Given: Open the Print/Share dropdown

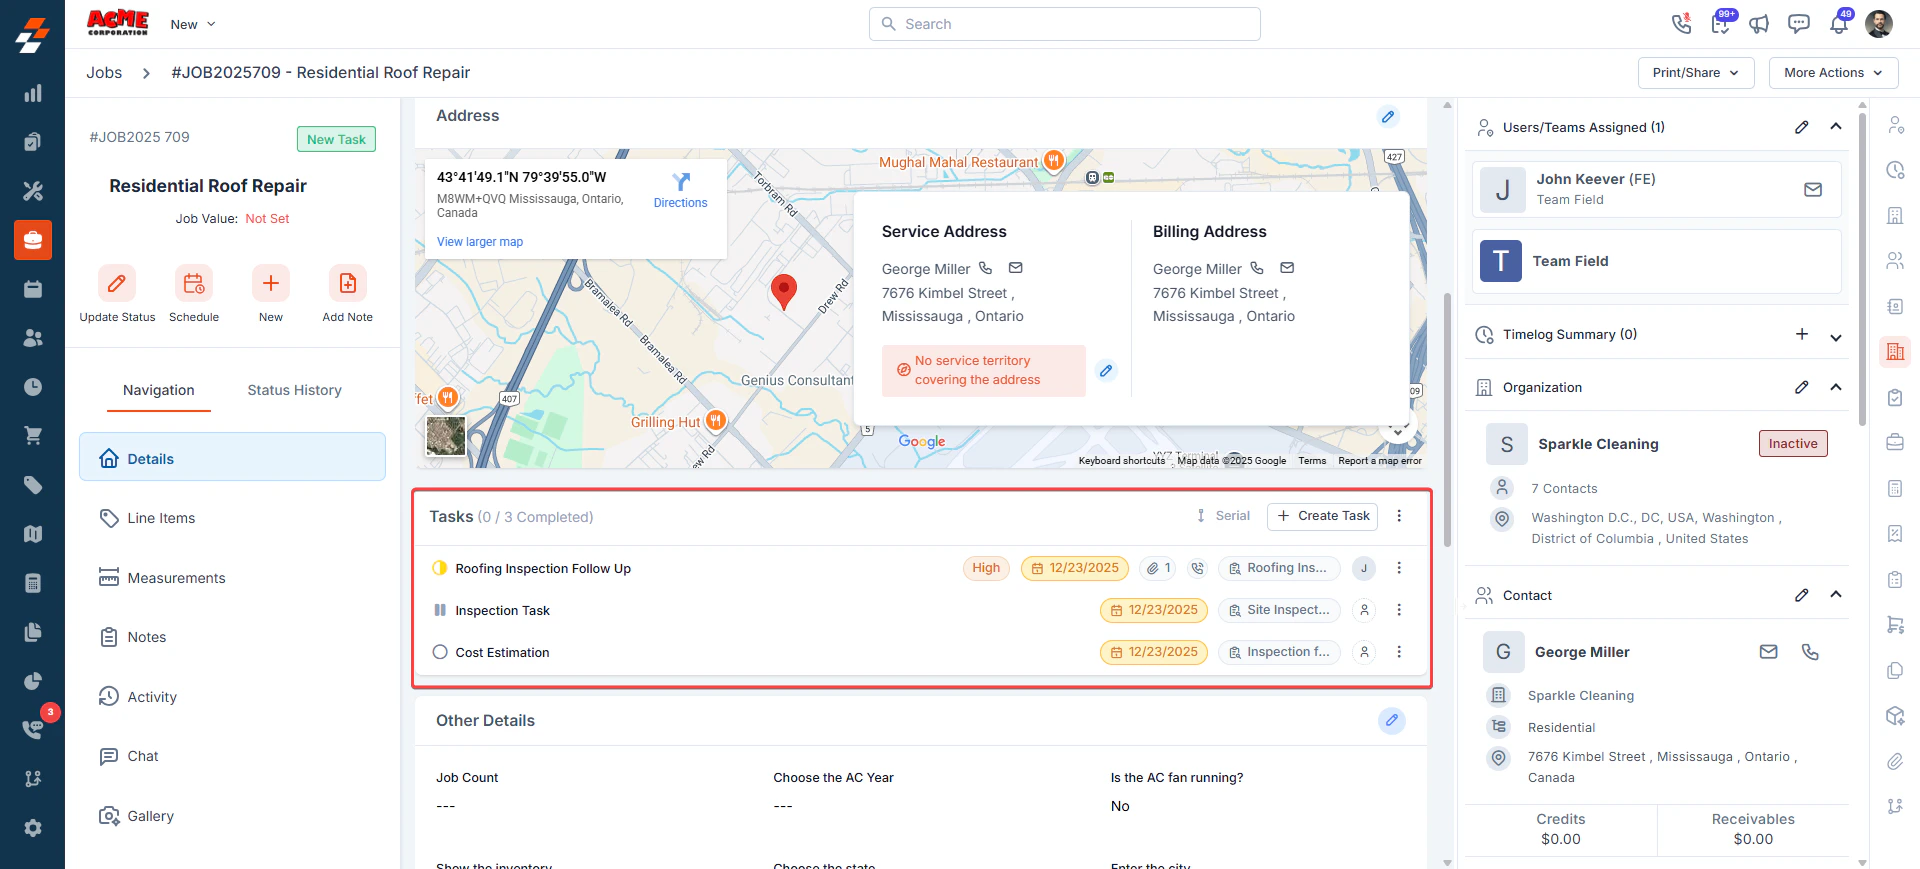Looking at the screenshot, I should point(1696,73).
